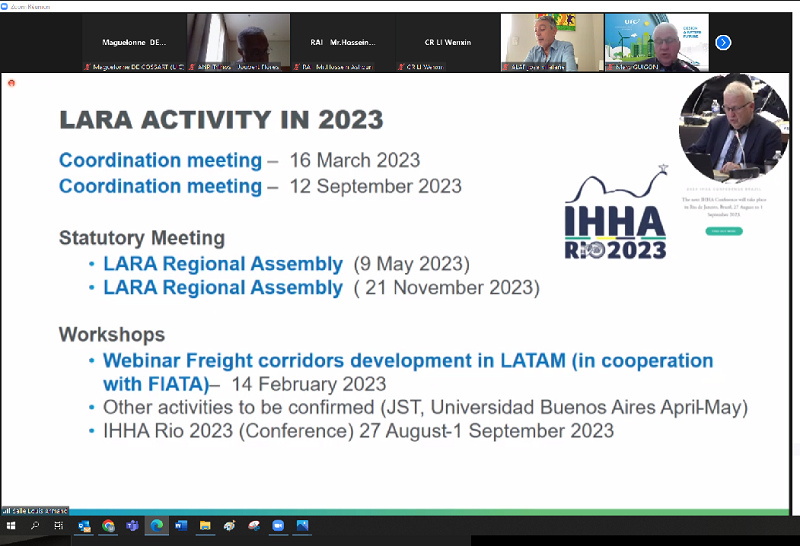The width and height of the screenshot is (800, 546).
Task: Click the IHHA Rio 2023 logo
Action: click(616, 212)
